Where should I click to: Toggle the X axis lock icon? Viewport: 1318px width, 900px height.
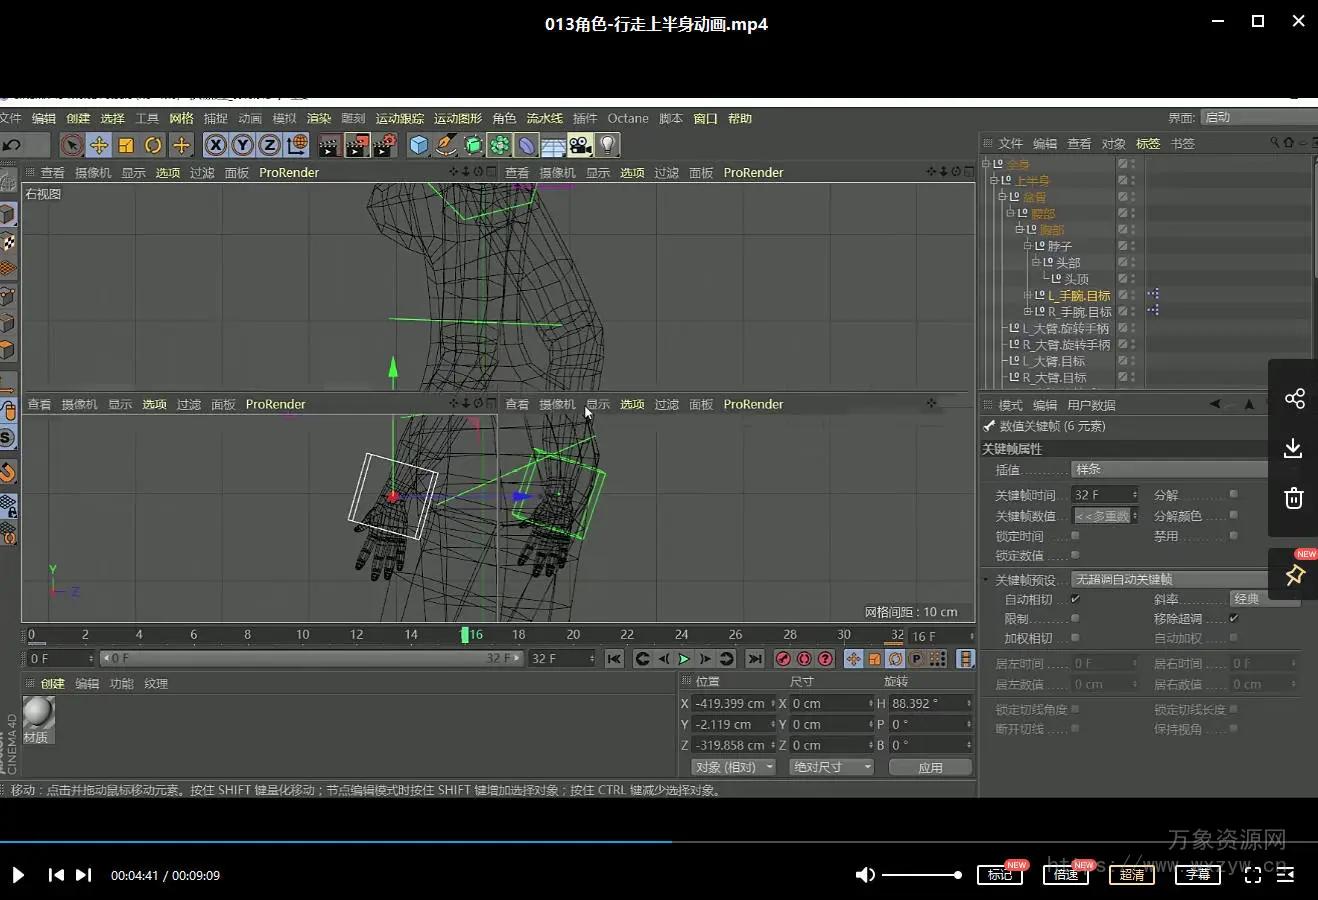click(215, 146)
